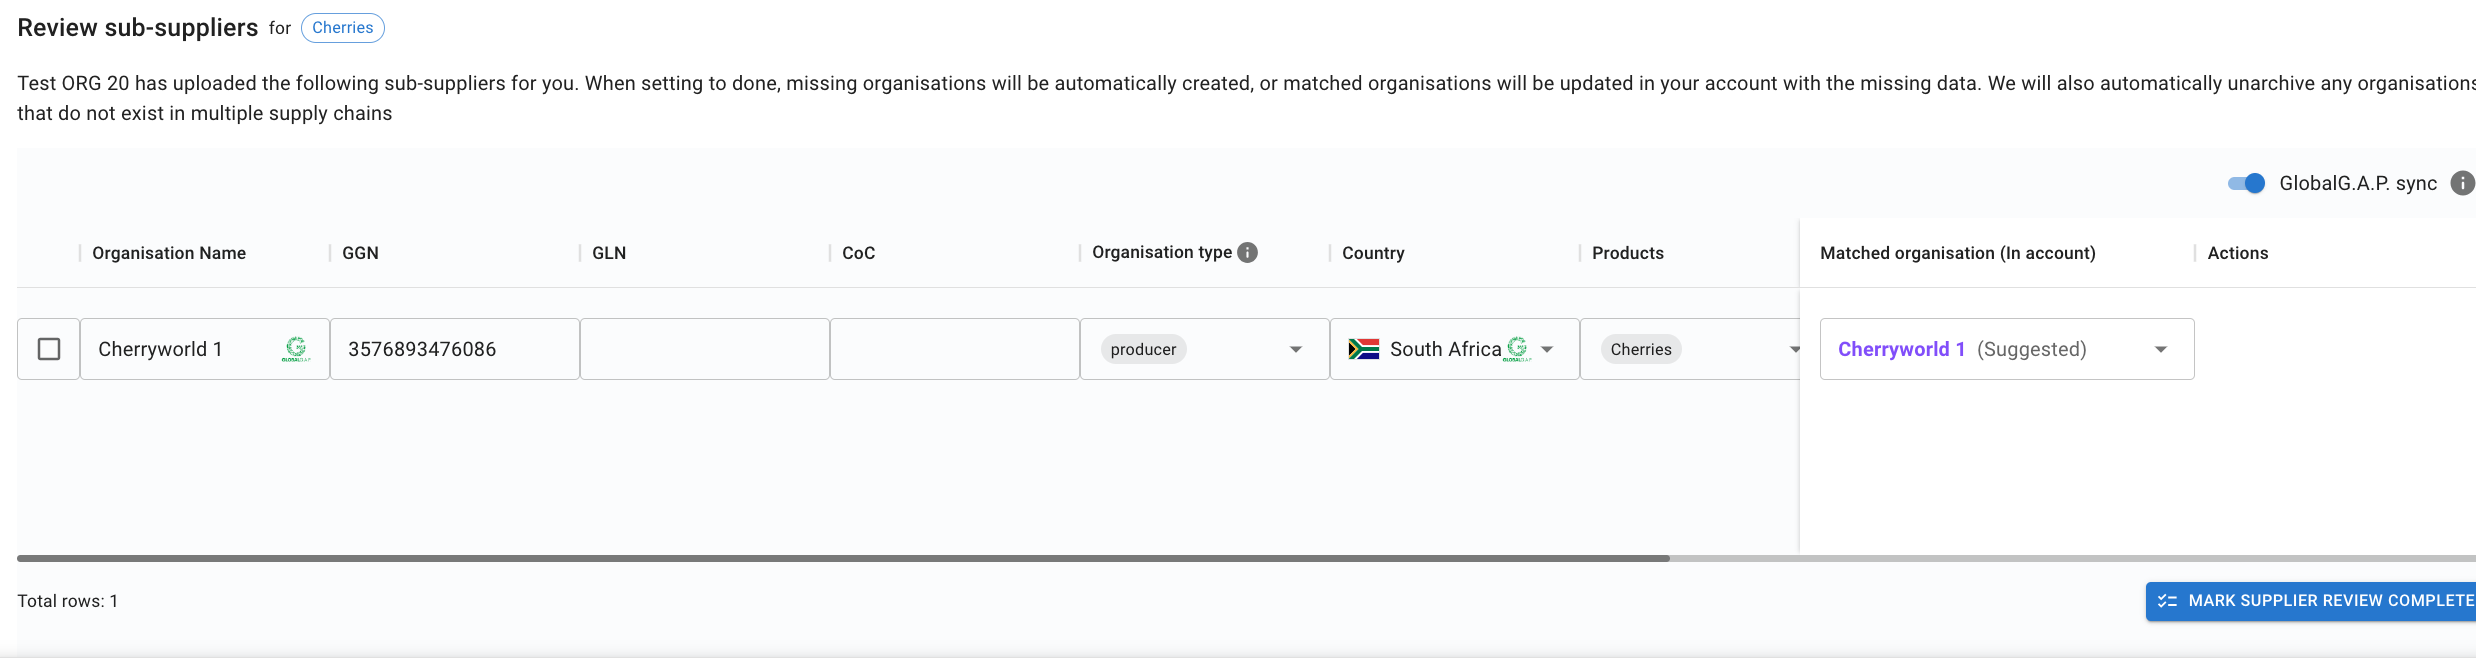Click the Organisation type info icon
The width and height of the screenshot is (2476, 668).
point(1247,252)
